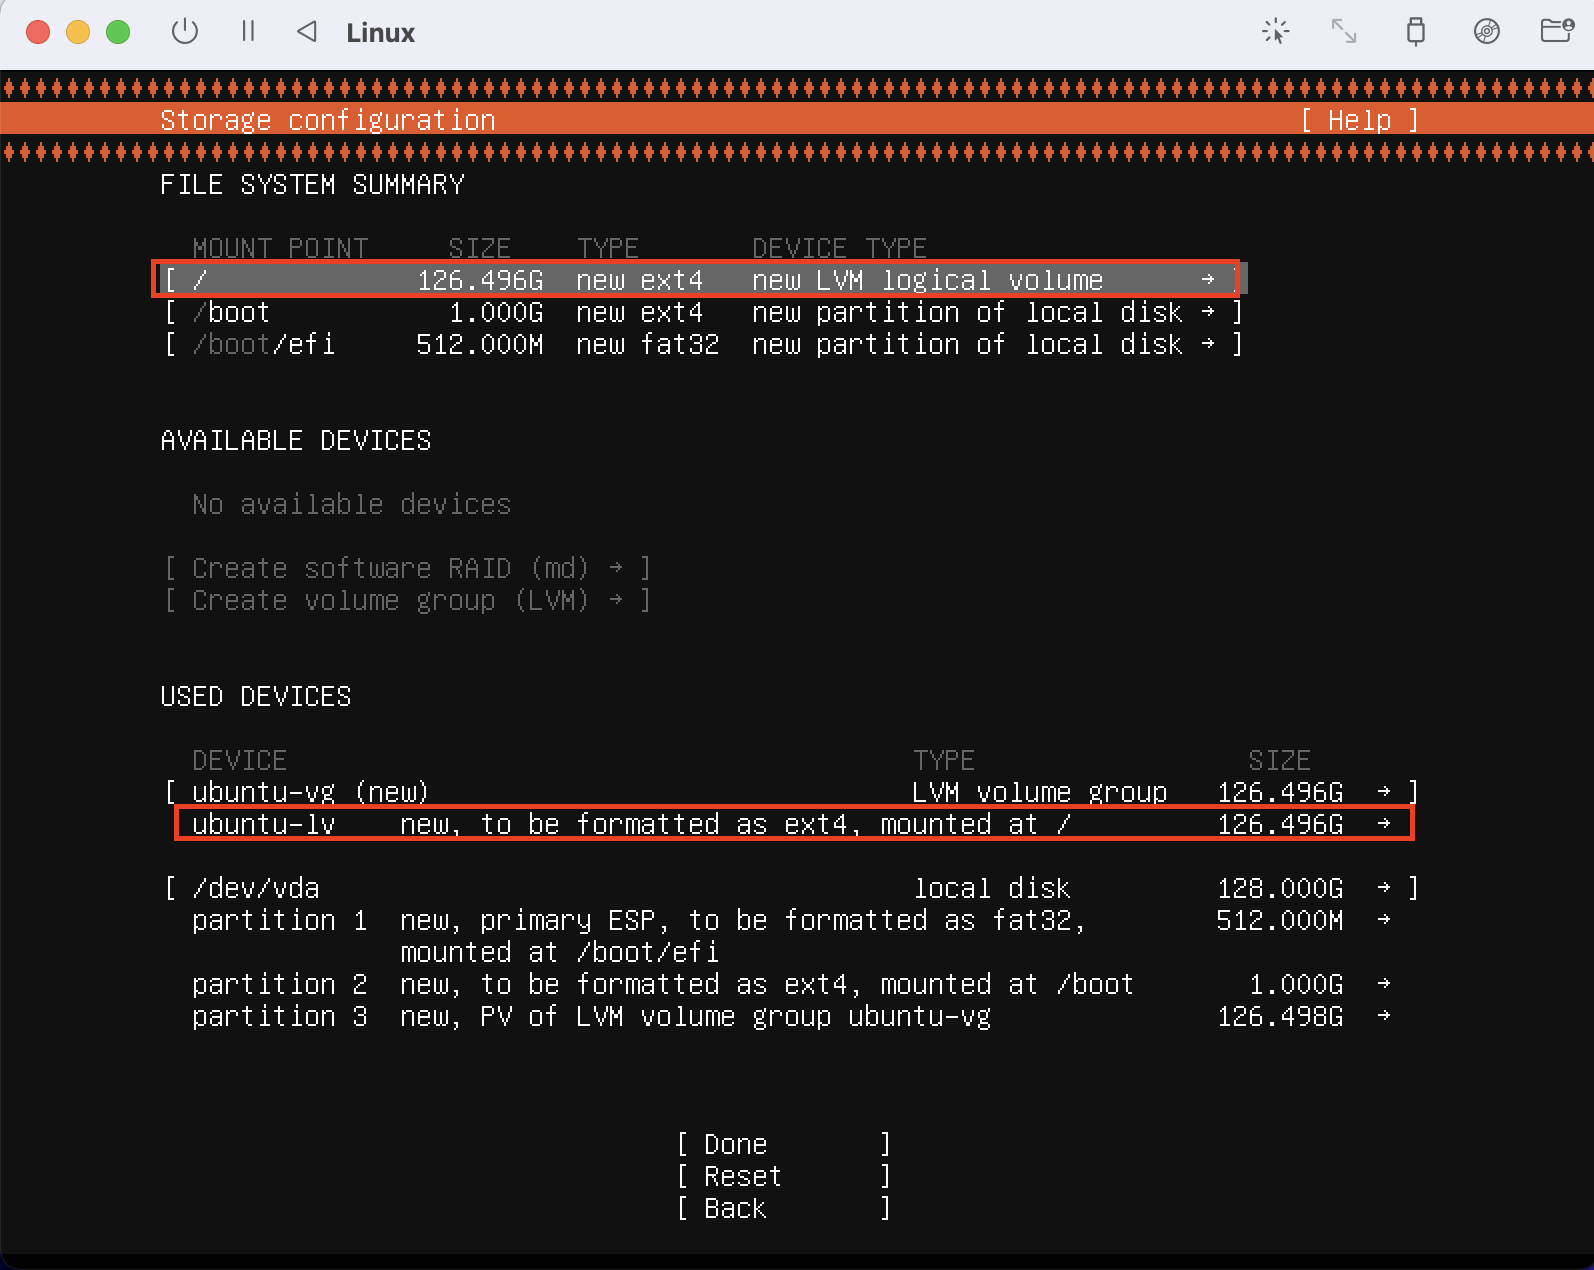
Task: Click the 'local disk' type text
Action: point(992,888)
